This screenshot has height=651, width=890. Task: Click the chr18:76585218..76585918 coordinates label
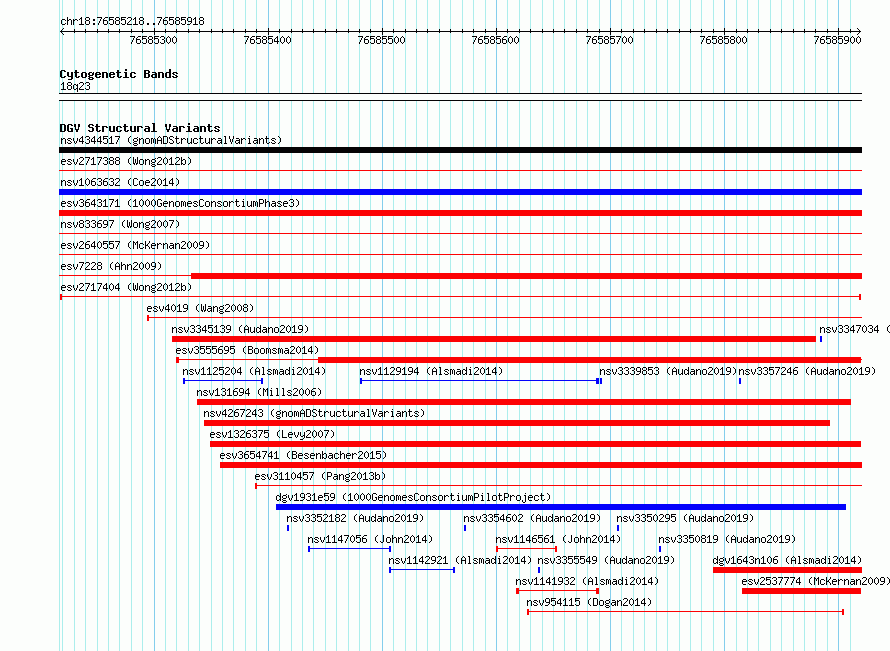click(132, 22)
